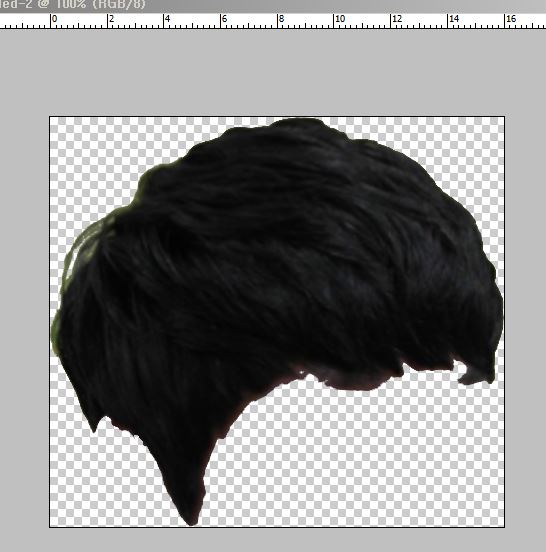
Task: Click the 12 mark on the horizontal ruler
Action: click(x=397, y=19)
